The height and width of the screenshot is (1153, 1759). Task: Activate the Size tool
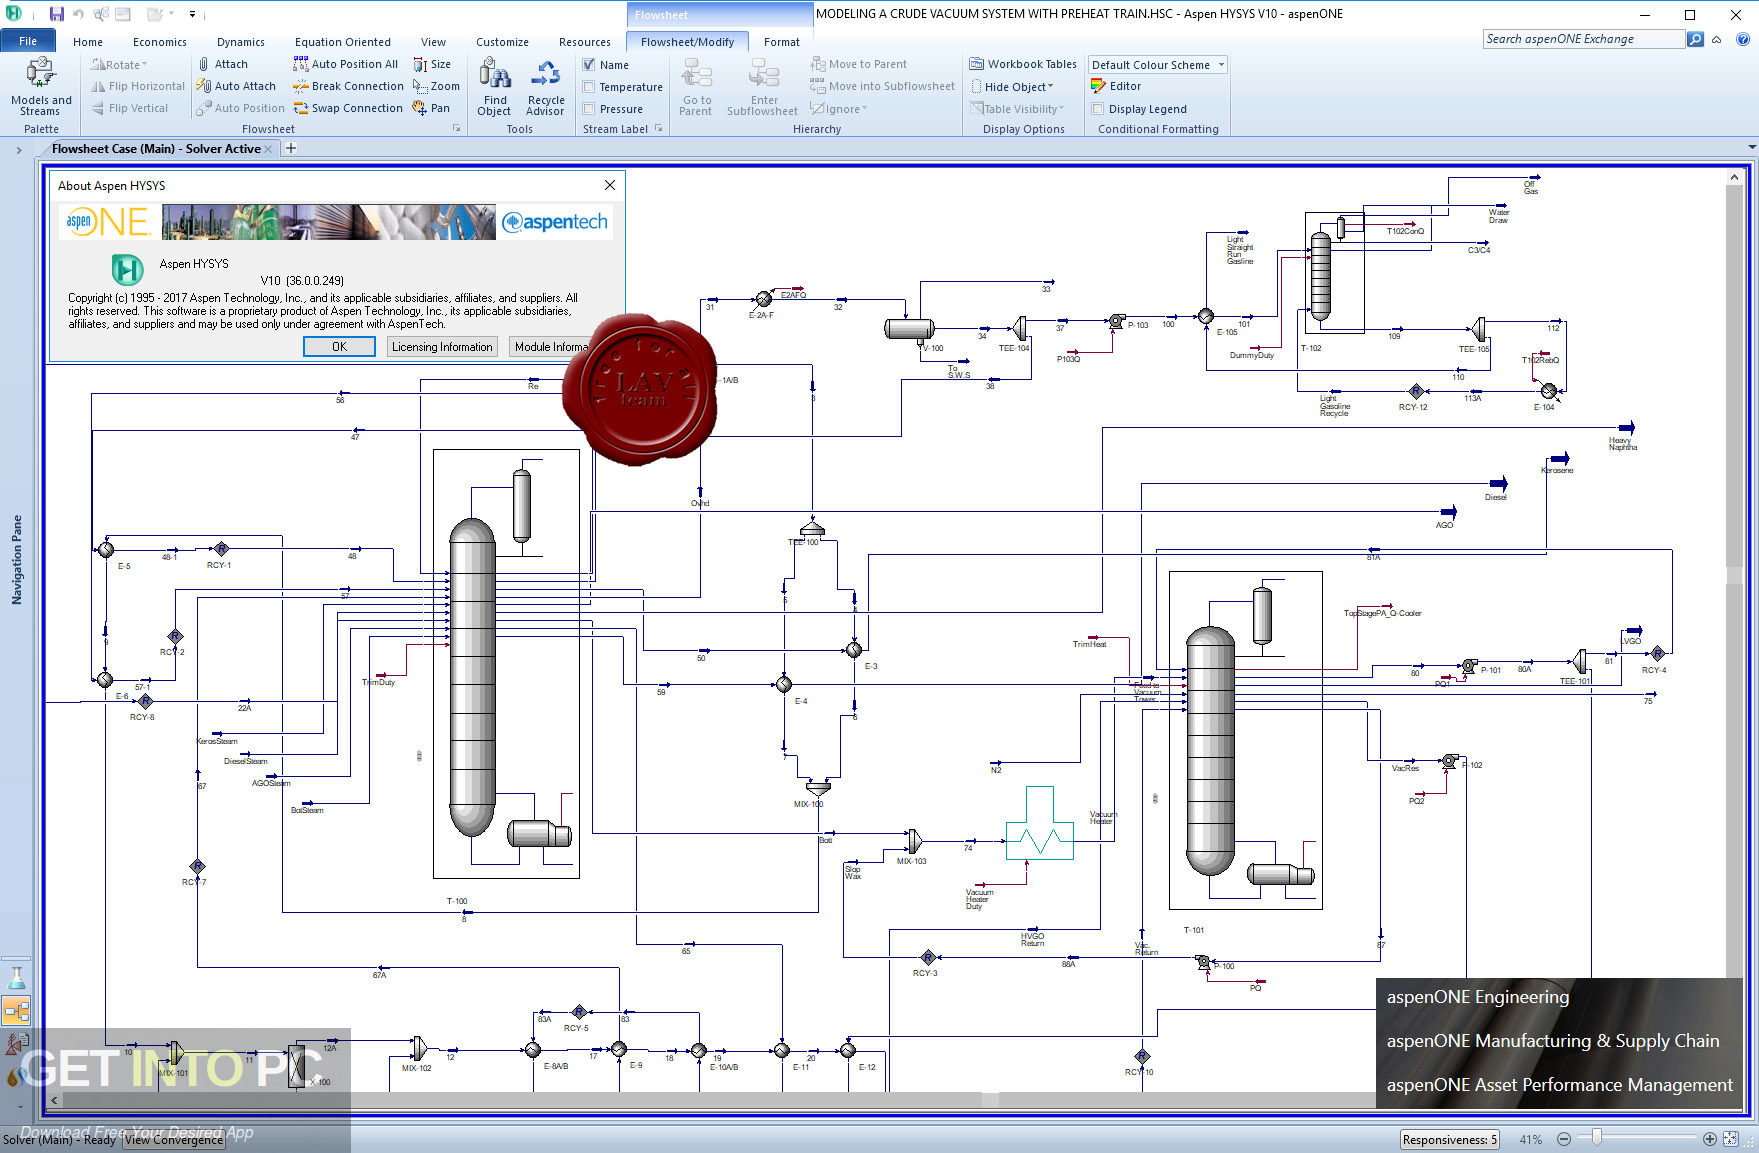tap(432, 64)
